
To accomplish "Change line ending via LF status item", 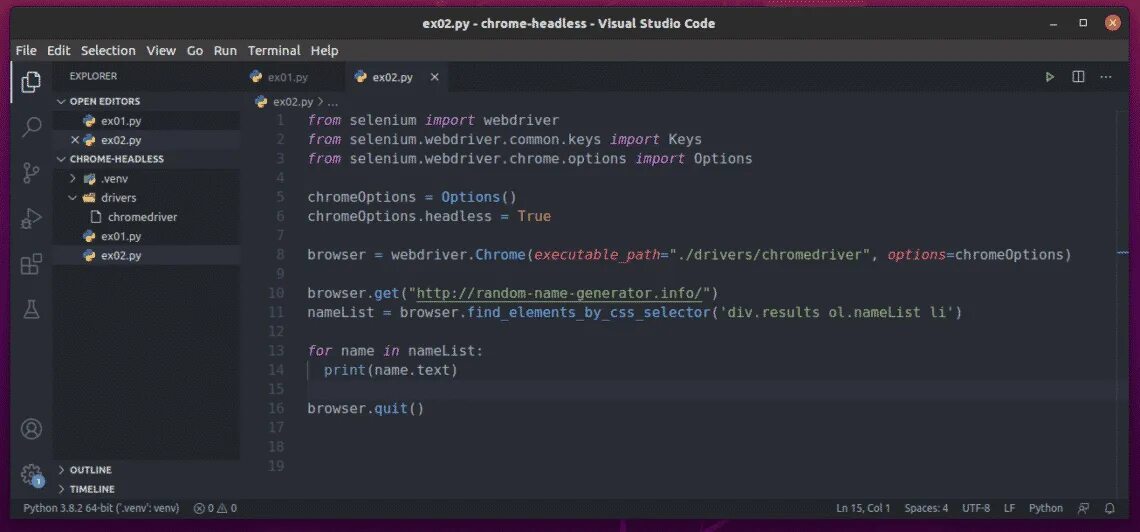I will coord(1009,508).
